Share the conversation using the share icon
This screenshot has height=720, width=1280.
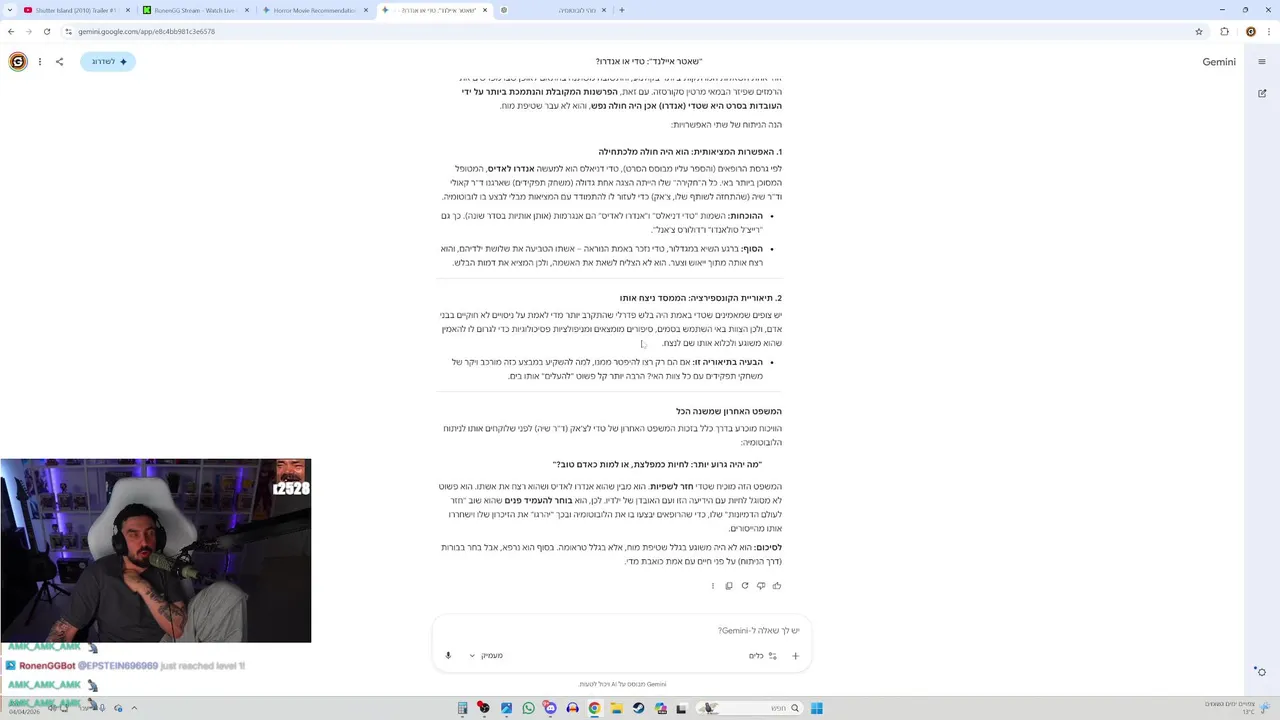(x=59, y=62)
